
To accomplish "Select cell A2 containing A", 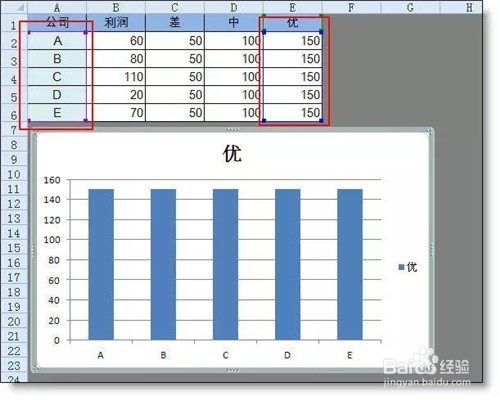I will pos(57,41).
